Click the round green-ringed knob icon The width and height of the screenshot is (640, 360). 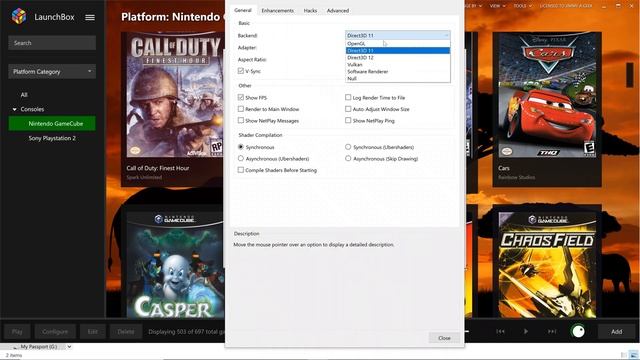point(578,331)
